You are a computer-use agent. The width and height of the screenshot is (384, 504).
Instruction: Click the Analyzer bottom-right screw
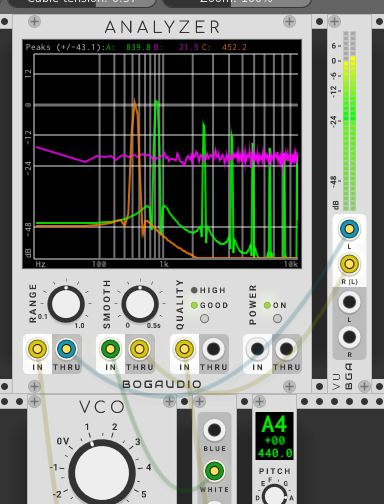pyautogui.click(x=289, y=386)
